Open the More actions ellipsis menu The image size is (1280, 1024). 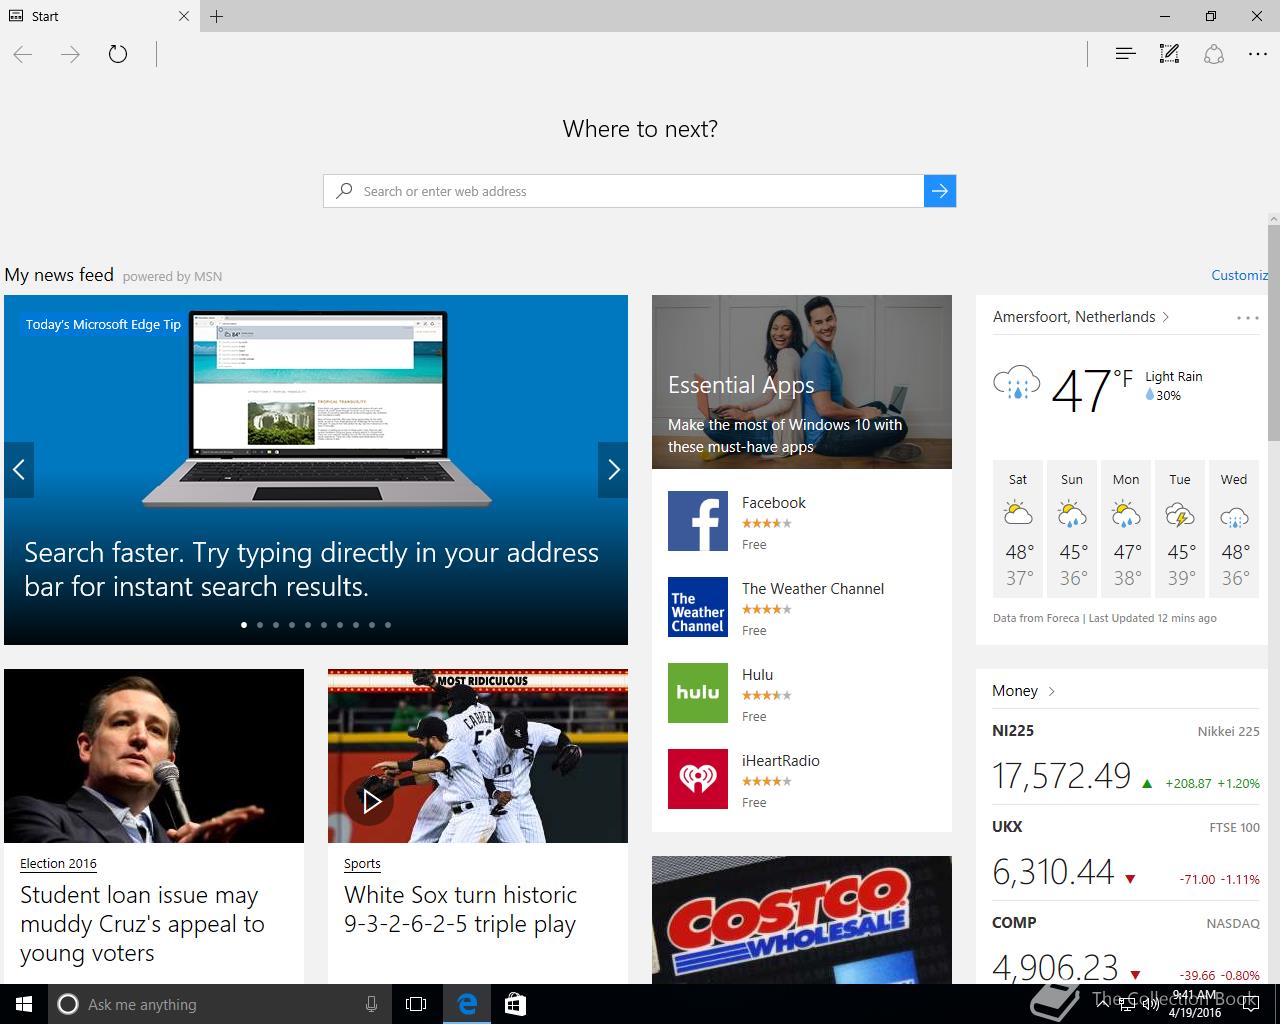1258,54
